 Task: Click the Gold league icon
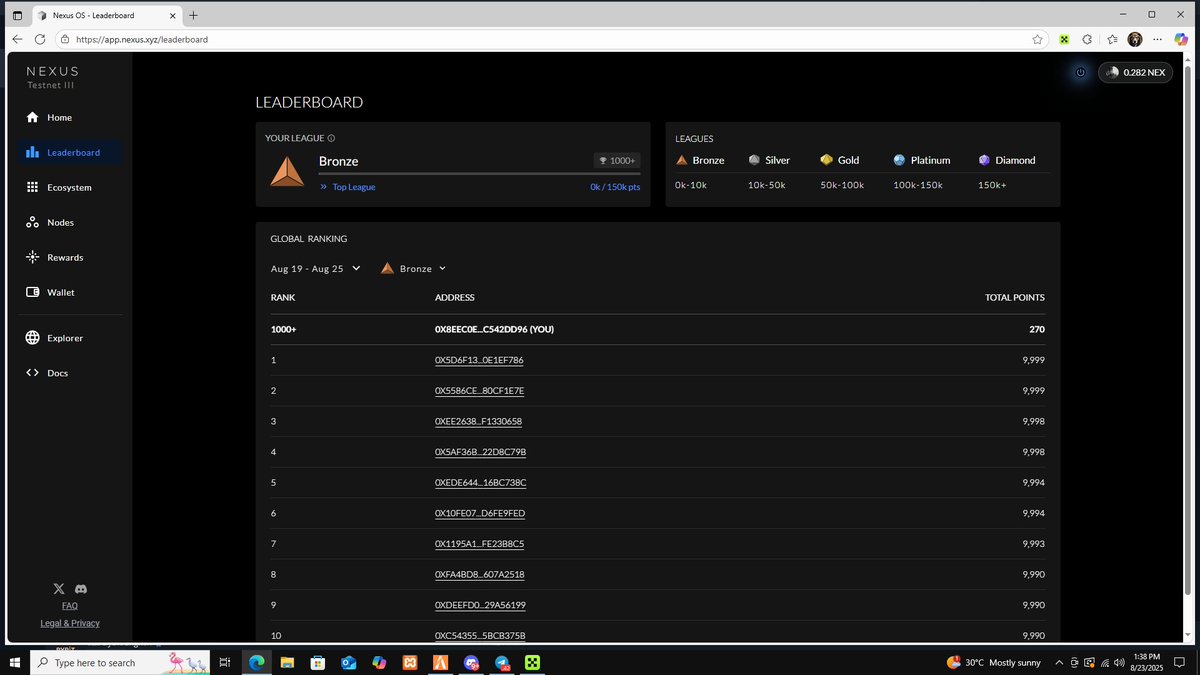826,160
